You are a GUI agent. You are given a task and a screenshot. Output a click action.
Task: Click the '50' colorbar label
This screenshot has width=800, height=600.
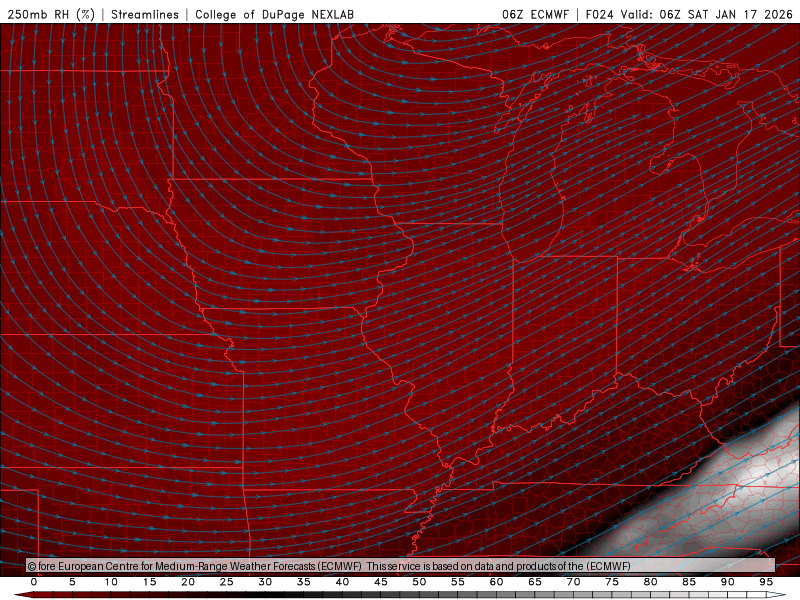tap(419, 582)
